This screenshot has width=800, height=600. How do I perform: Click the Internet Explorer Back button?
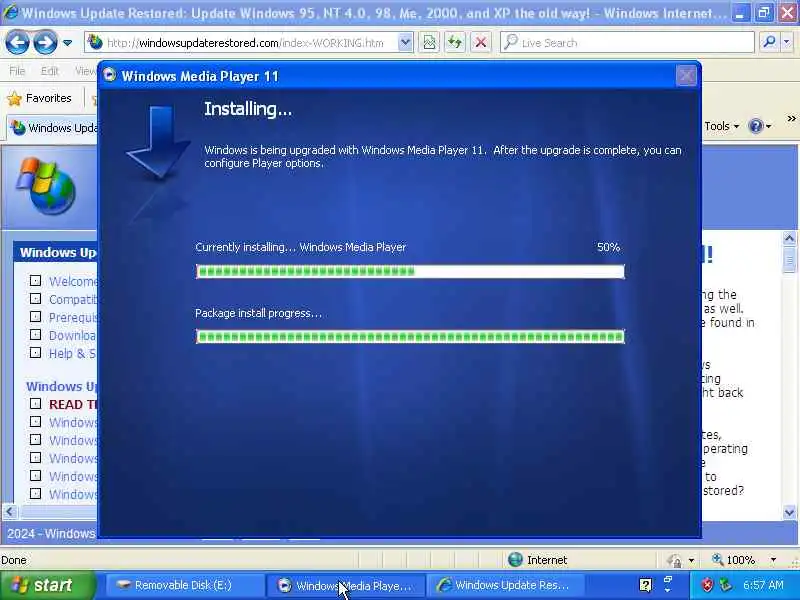(17, 42)
